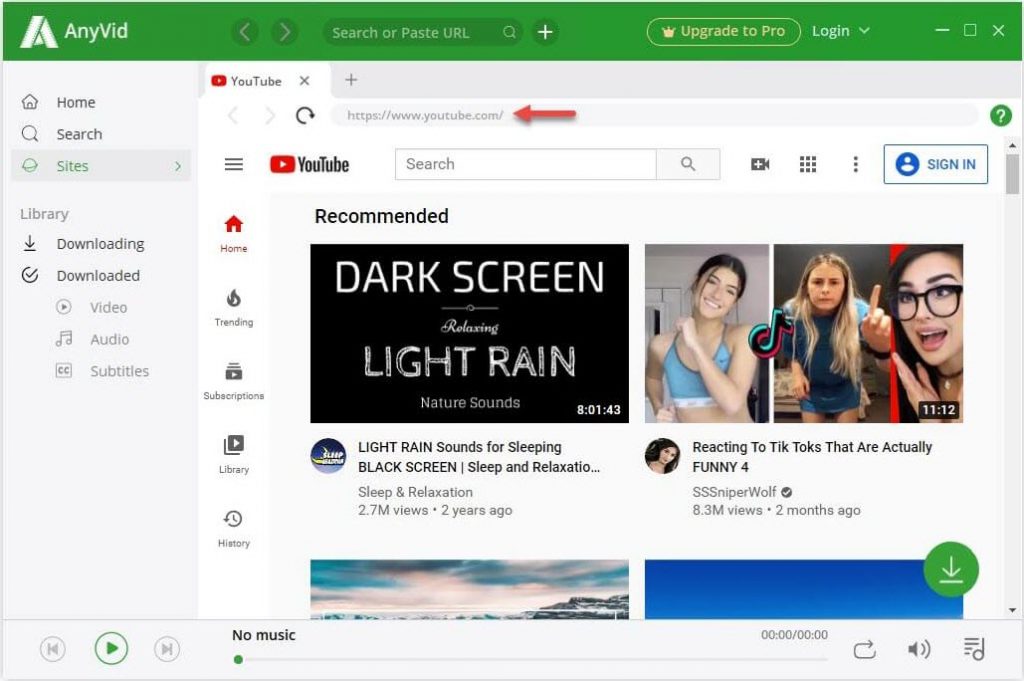Click the Sleep & Relaxation channel avatar

tap(328, 456)
